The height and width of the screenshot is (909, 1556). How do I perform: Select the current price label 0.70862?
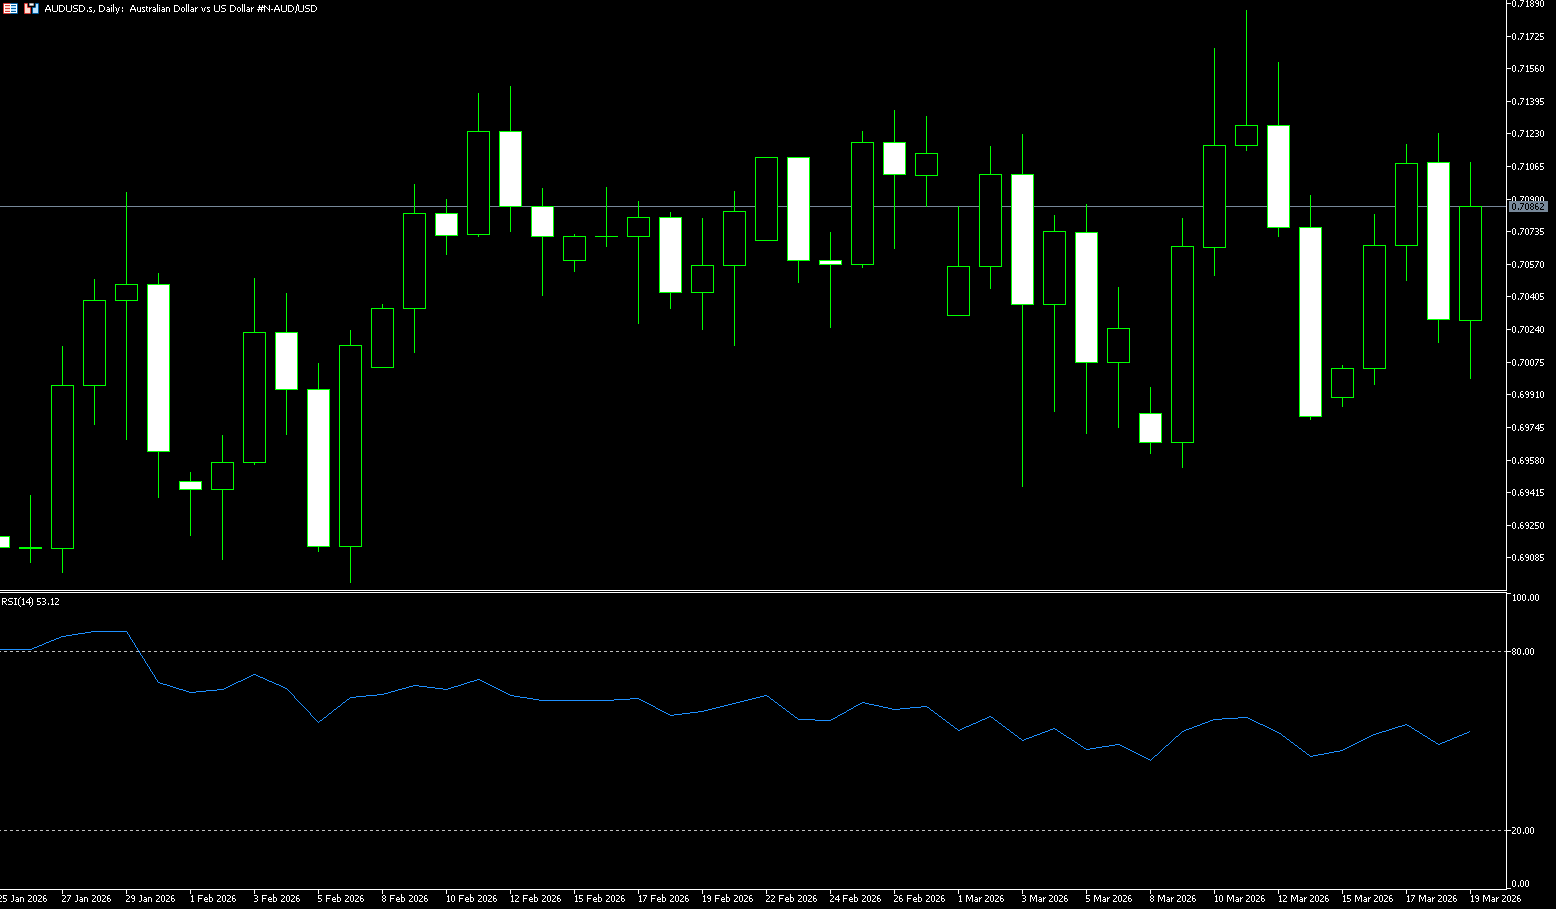pos(1528,207)
